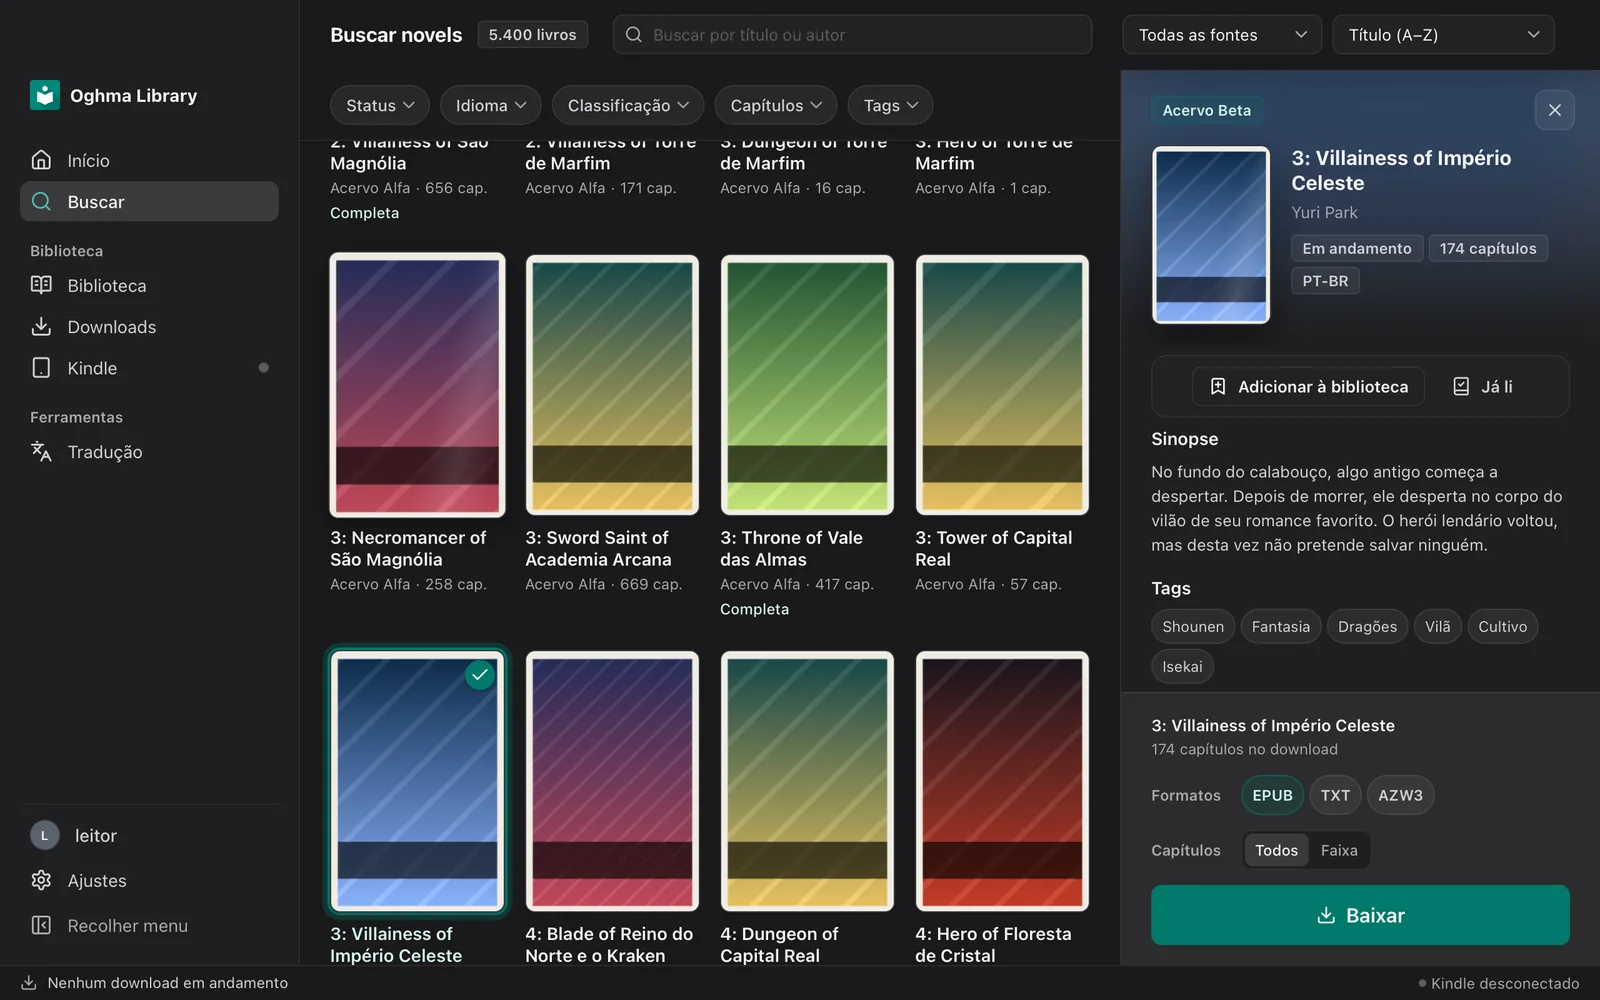Click the download status icon in status bar

click(x=29, y=983)
